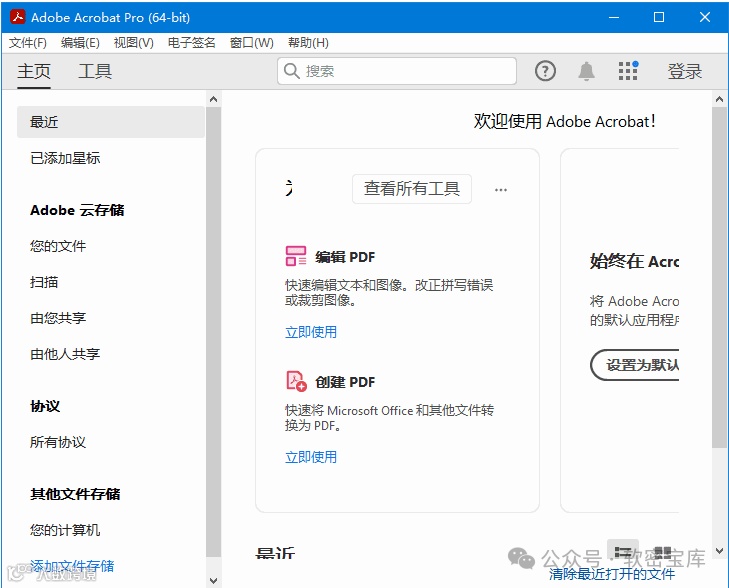Click the 创建 PDF heading
Image resolution: width=729 pixels, height=588 pixels.
coord(345,382)
